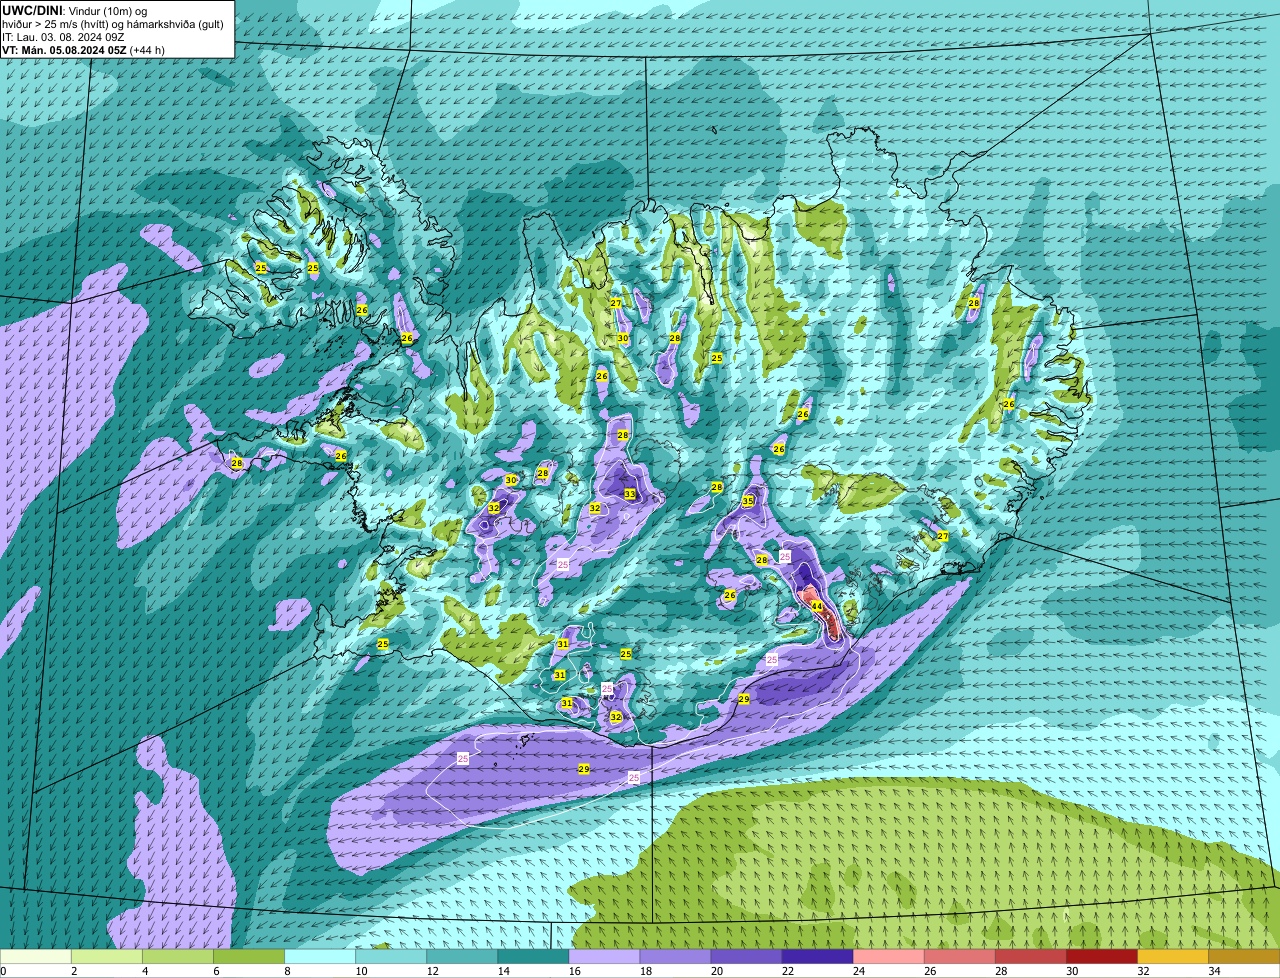This screenshot has width=1280, height=978.
Task: Select the dark indigo 22–24 m/s swatch
Action: [x=818, y=957]
